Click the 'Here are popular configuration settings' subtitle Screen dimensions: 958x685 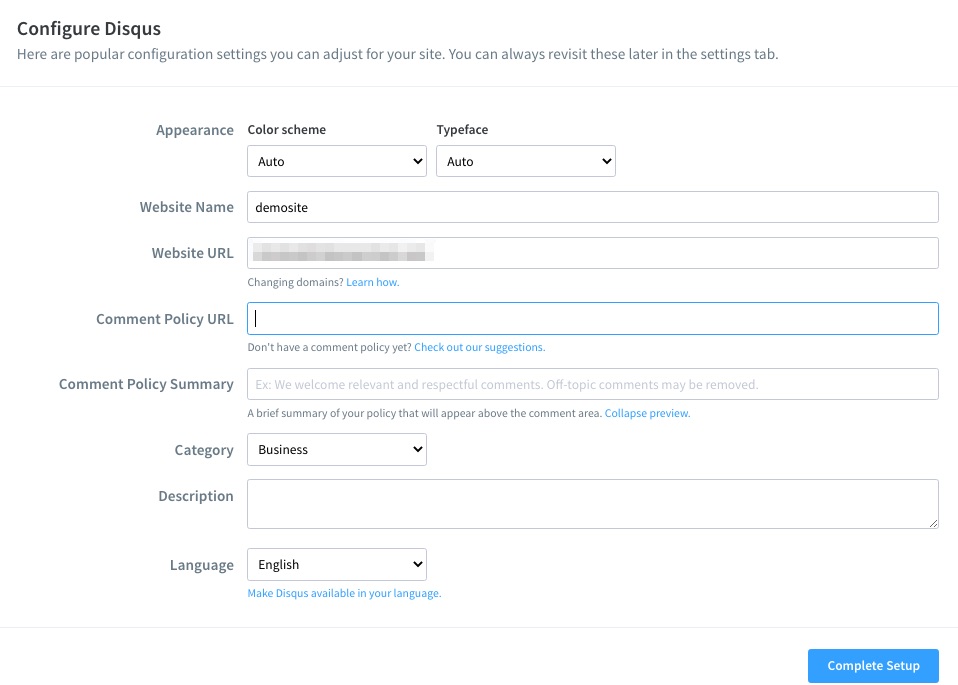pyautogui.click(x=398, y=54)
